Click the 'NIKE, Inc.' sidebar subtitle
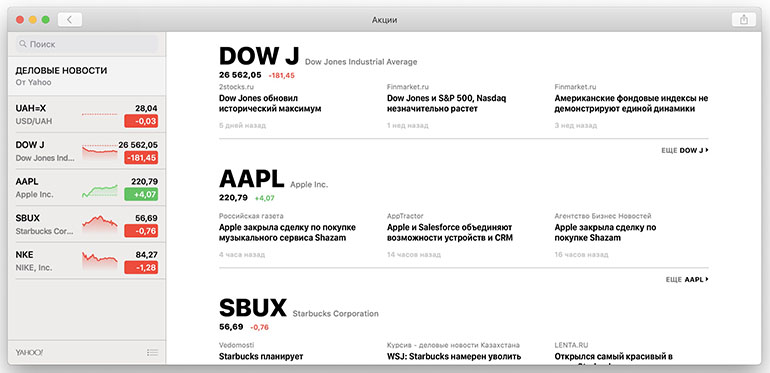 pos(34,268)
